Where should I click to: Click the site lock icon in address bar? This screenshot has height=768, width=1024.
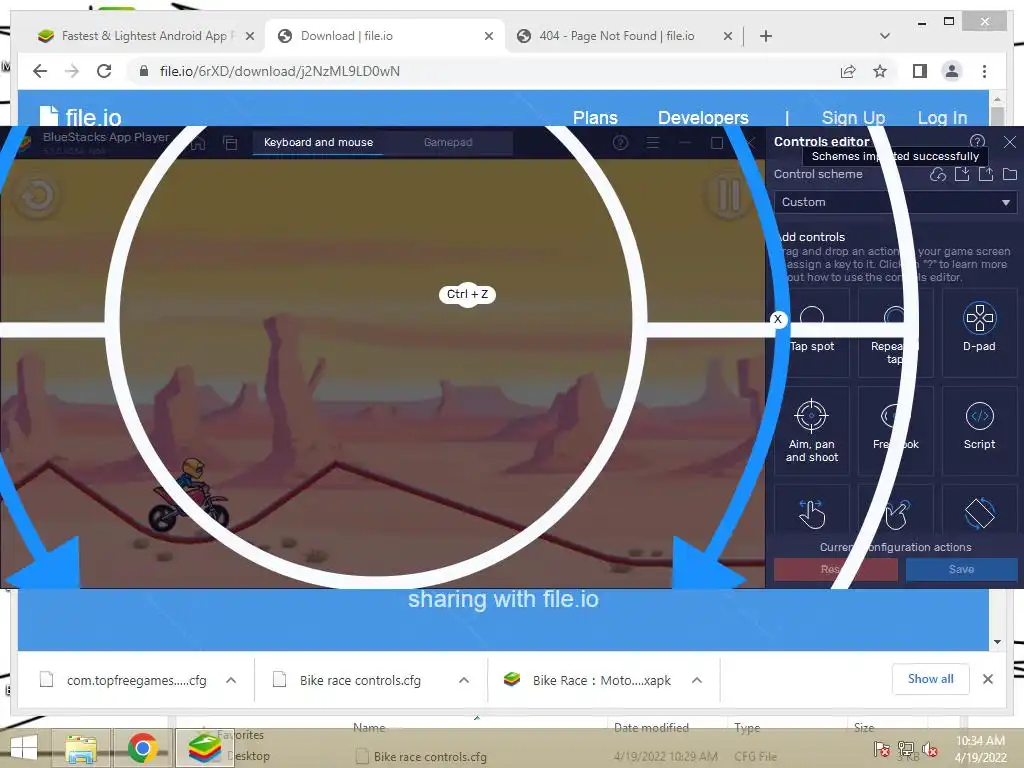[144, 71]
